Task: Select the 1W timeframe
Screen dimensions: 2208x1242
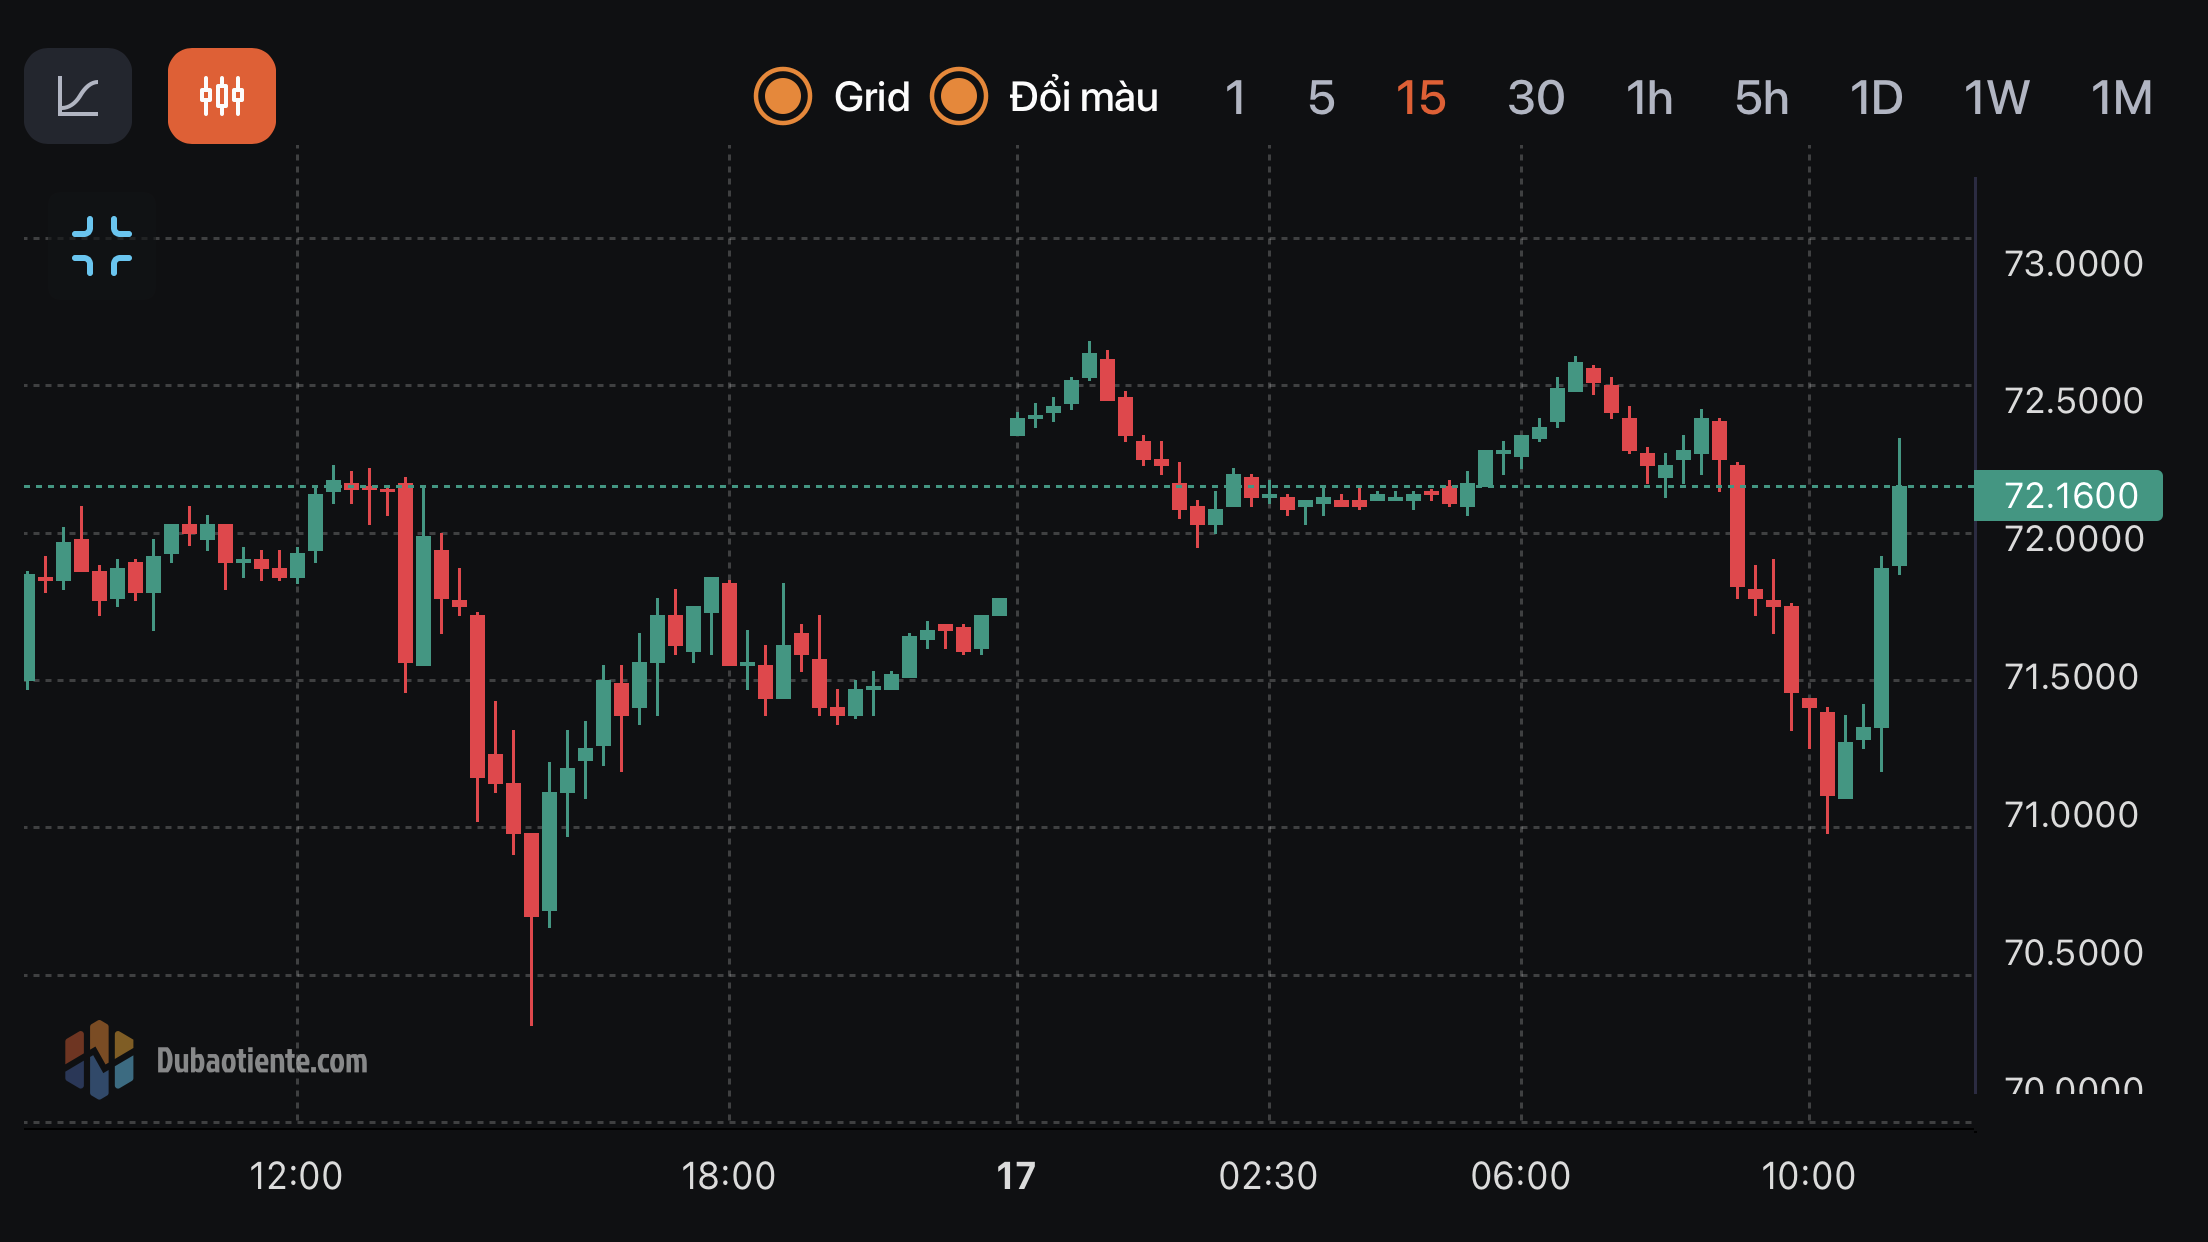Action: [x=1996, y=98]
